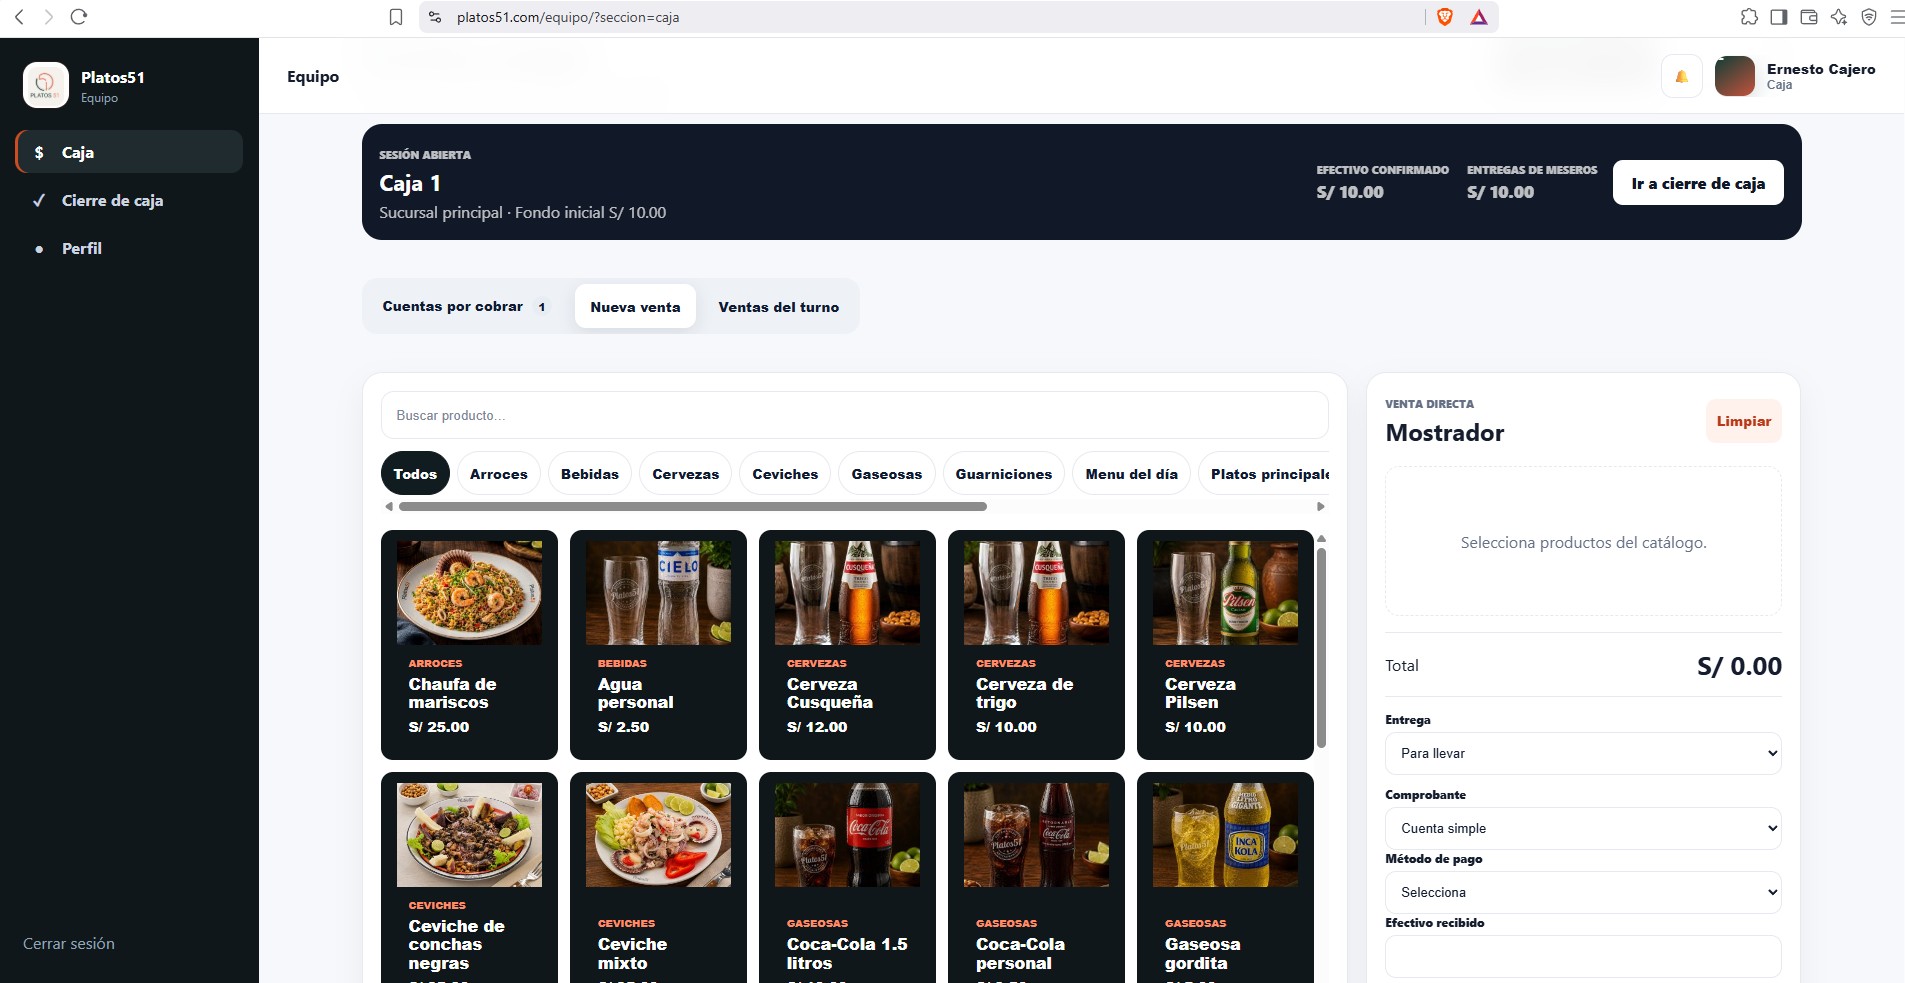This screenshot has width=1905, height=983.
Task: Click the horizontal category scrollbar thumb
Action: pyautogui.click(x=693, y=507)
